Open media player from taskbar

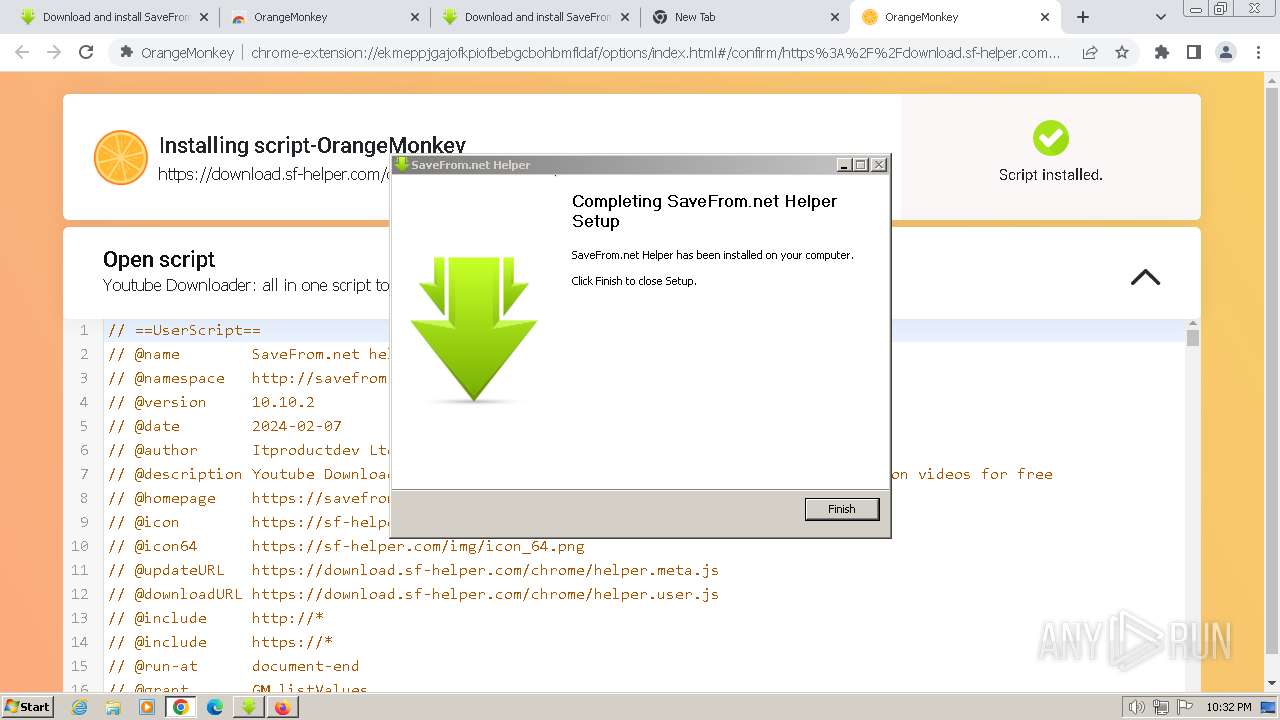point(147,707)
